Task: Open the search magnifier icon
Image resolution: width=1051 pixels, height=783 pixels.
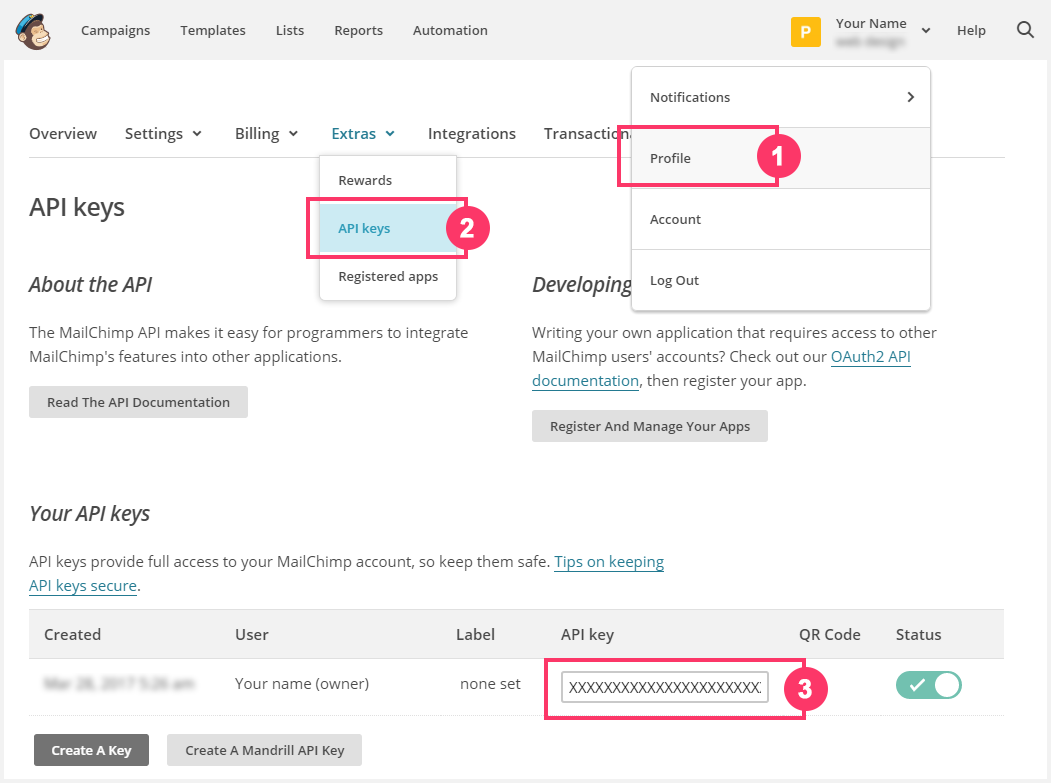Action: click(x=1025, y=29)
